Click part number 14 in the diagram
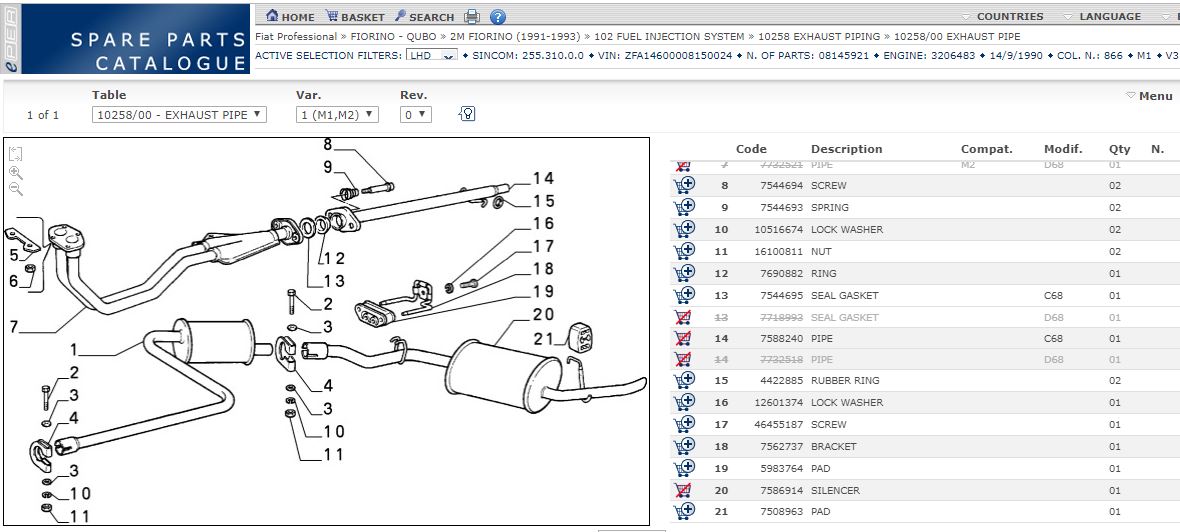The height and width of the screenshot is (532, 1180). 543,178
